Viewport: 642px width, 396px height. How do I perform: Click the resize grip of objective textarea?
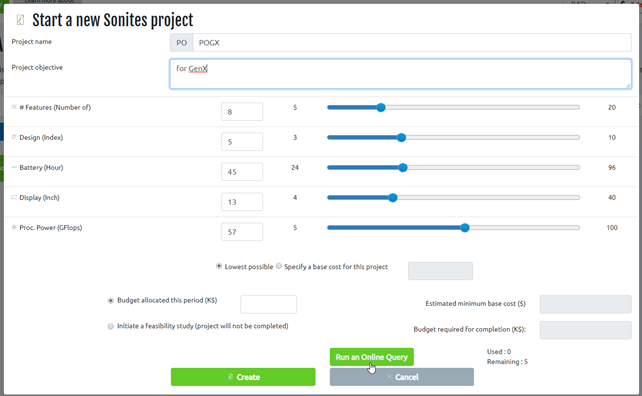point(628,86)
